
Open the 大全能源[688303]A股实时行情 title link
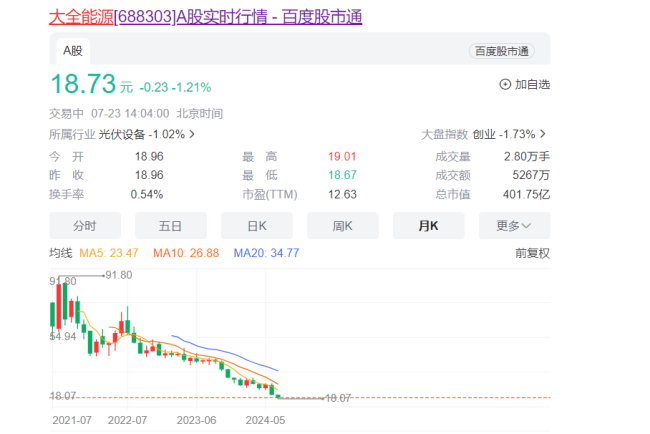click(205, 17)
